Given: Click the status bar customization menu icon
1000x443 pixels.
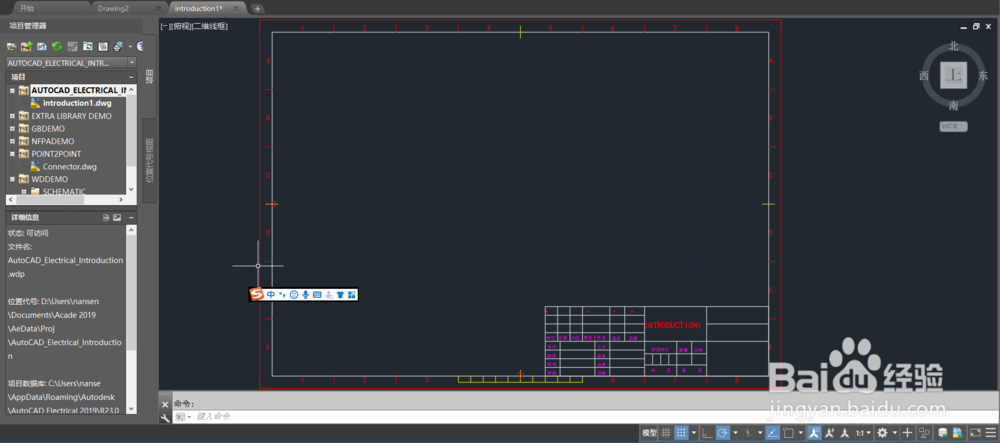Looking at the screenshot, I should pyautogui.click(x=990, y=433).
